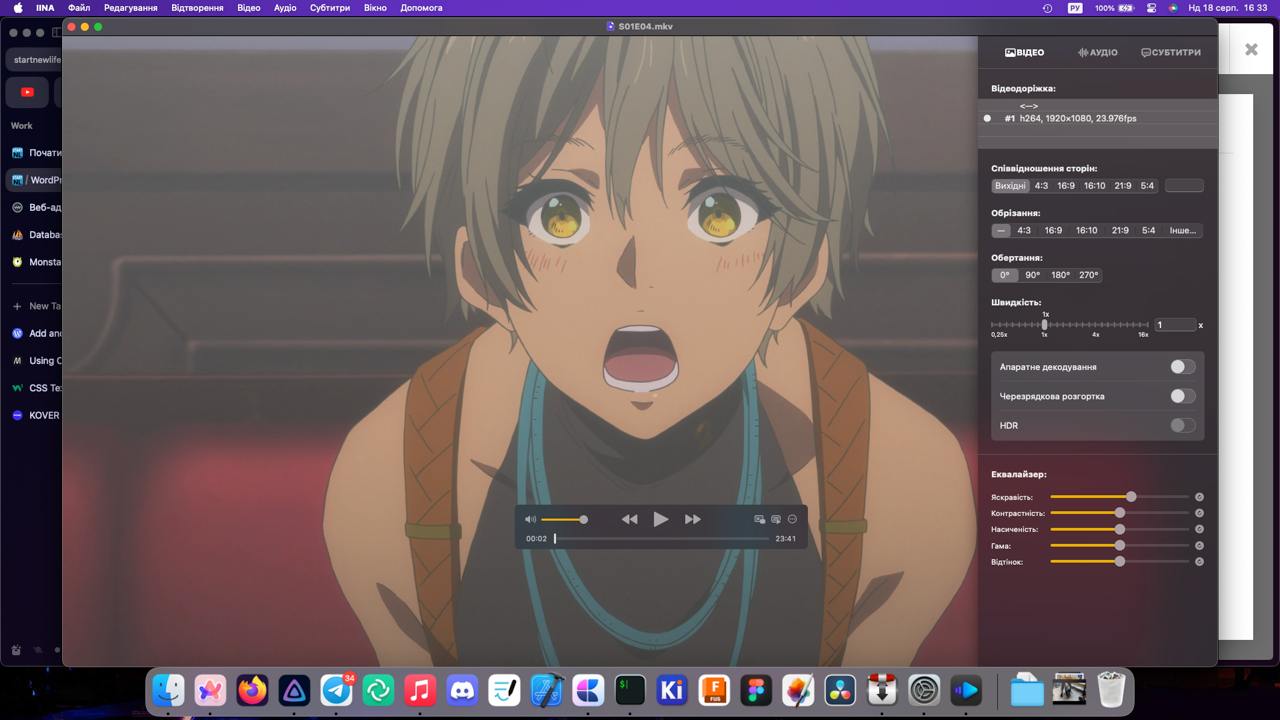Reset the Яскравість equalizer value

[1199, 497]
